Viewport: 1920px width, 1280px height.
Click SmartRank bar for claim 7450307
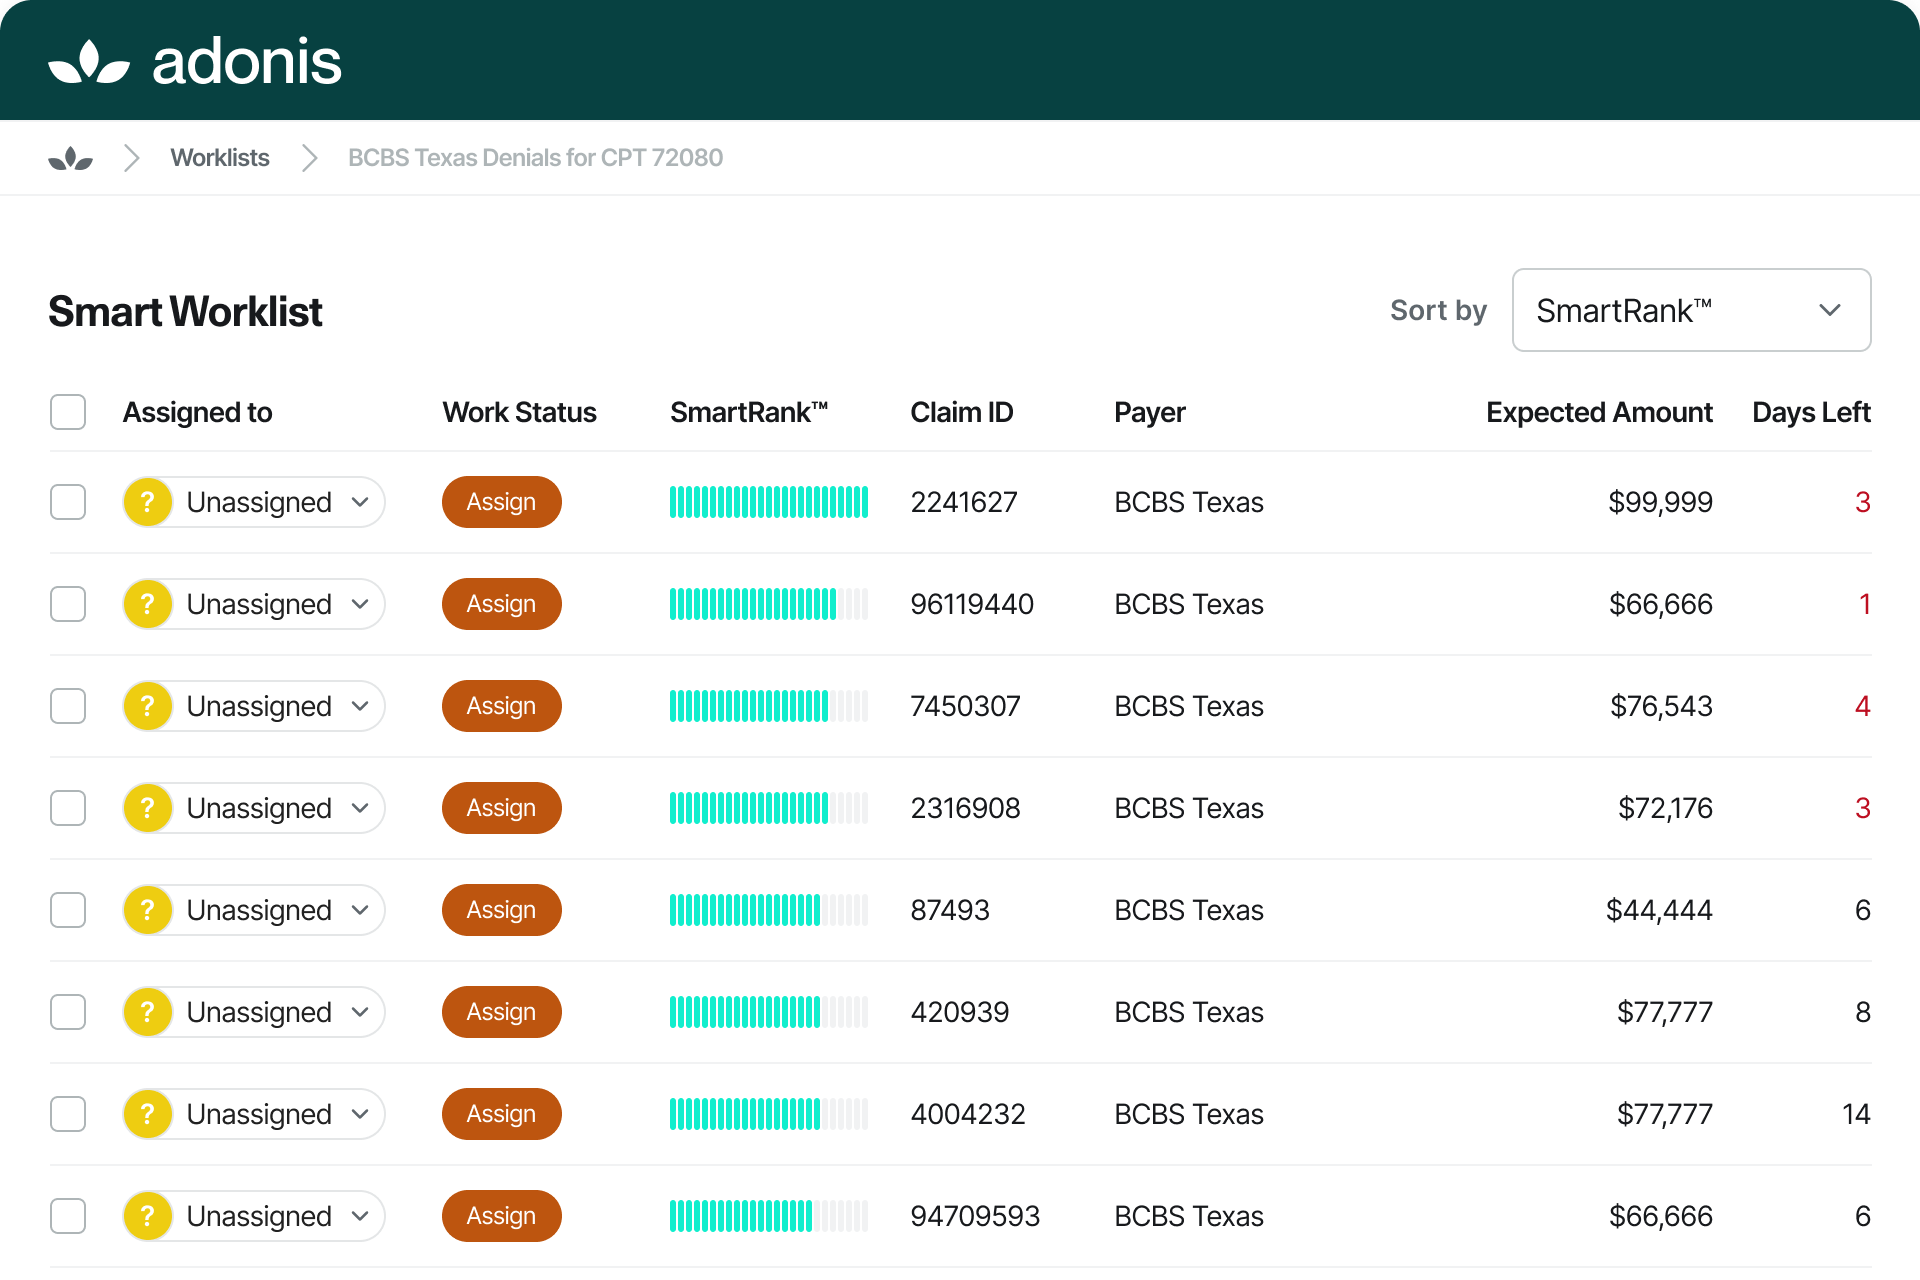[768, 706]
